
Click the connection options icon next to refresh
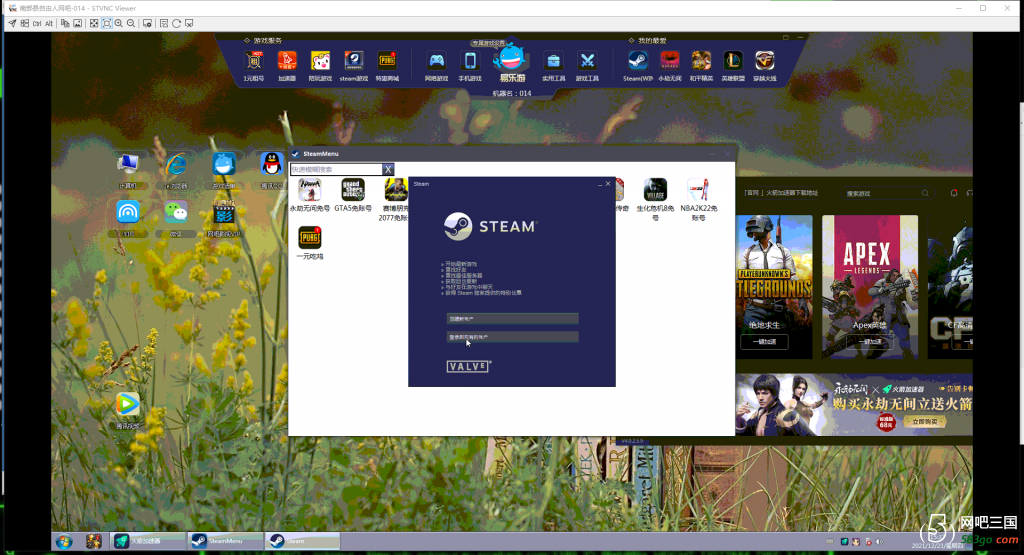coord(189,24)
